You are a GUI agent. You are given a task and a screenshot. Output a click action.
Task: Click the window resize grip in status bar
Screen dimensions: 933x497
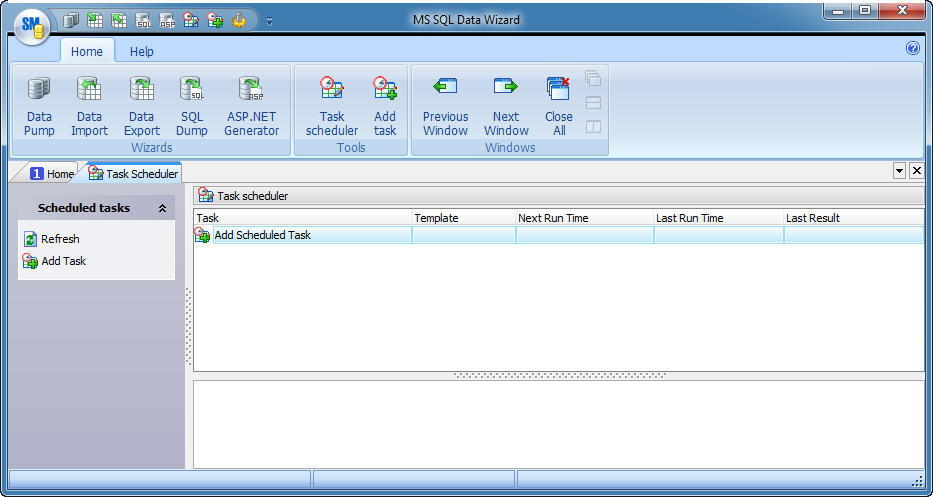pyautogui.click(x=917, y=480)
